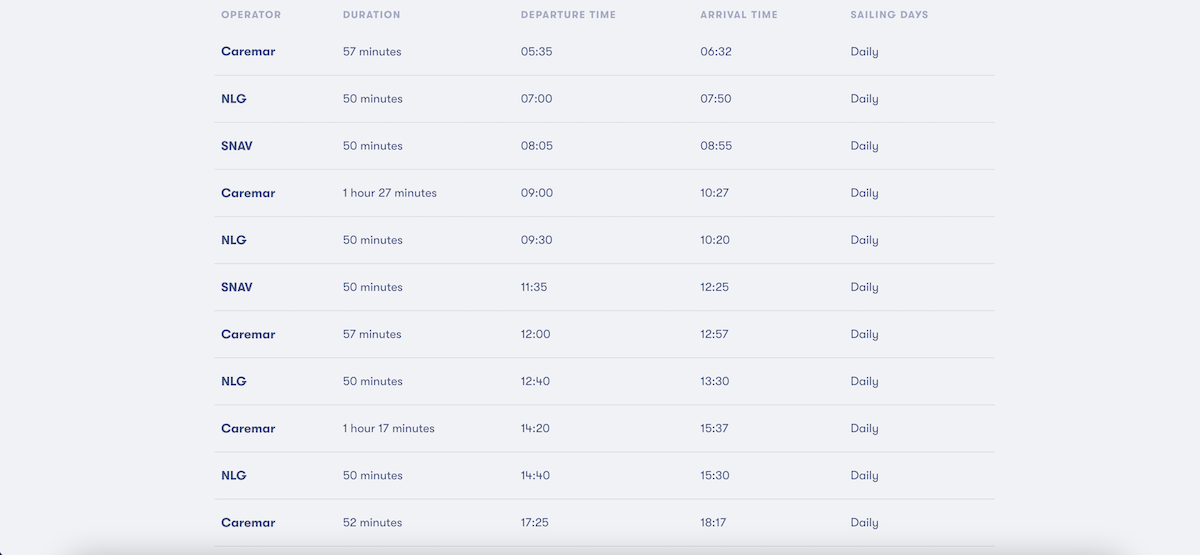Click Caremar operator on the 12:00 sailing
Image resolution: width=1200 pixels, height=555 pixels.
point(248,334)
